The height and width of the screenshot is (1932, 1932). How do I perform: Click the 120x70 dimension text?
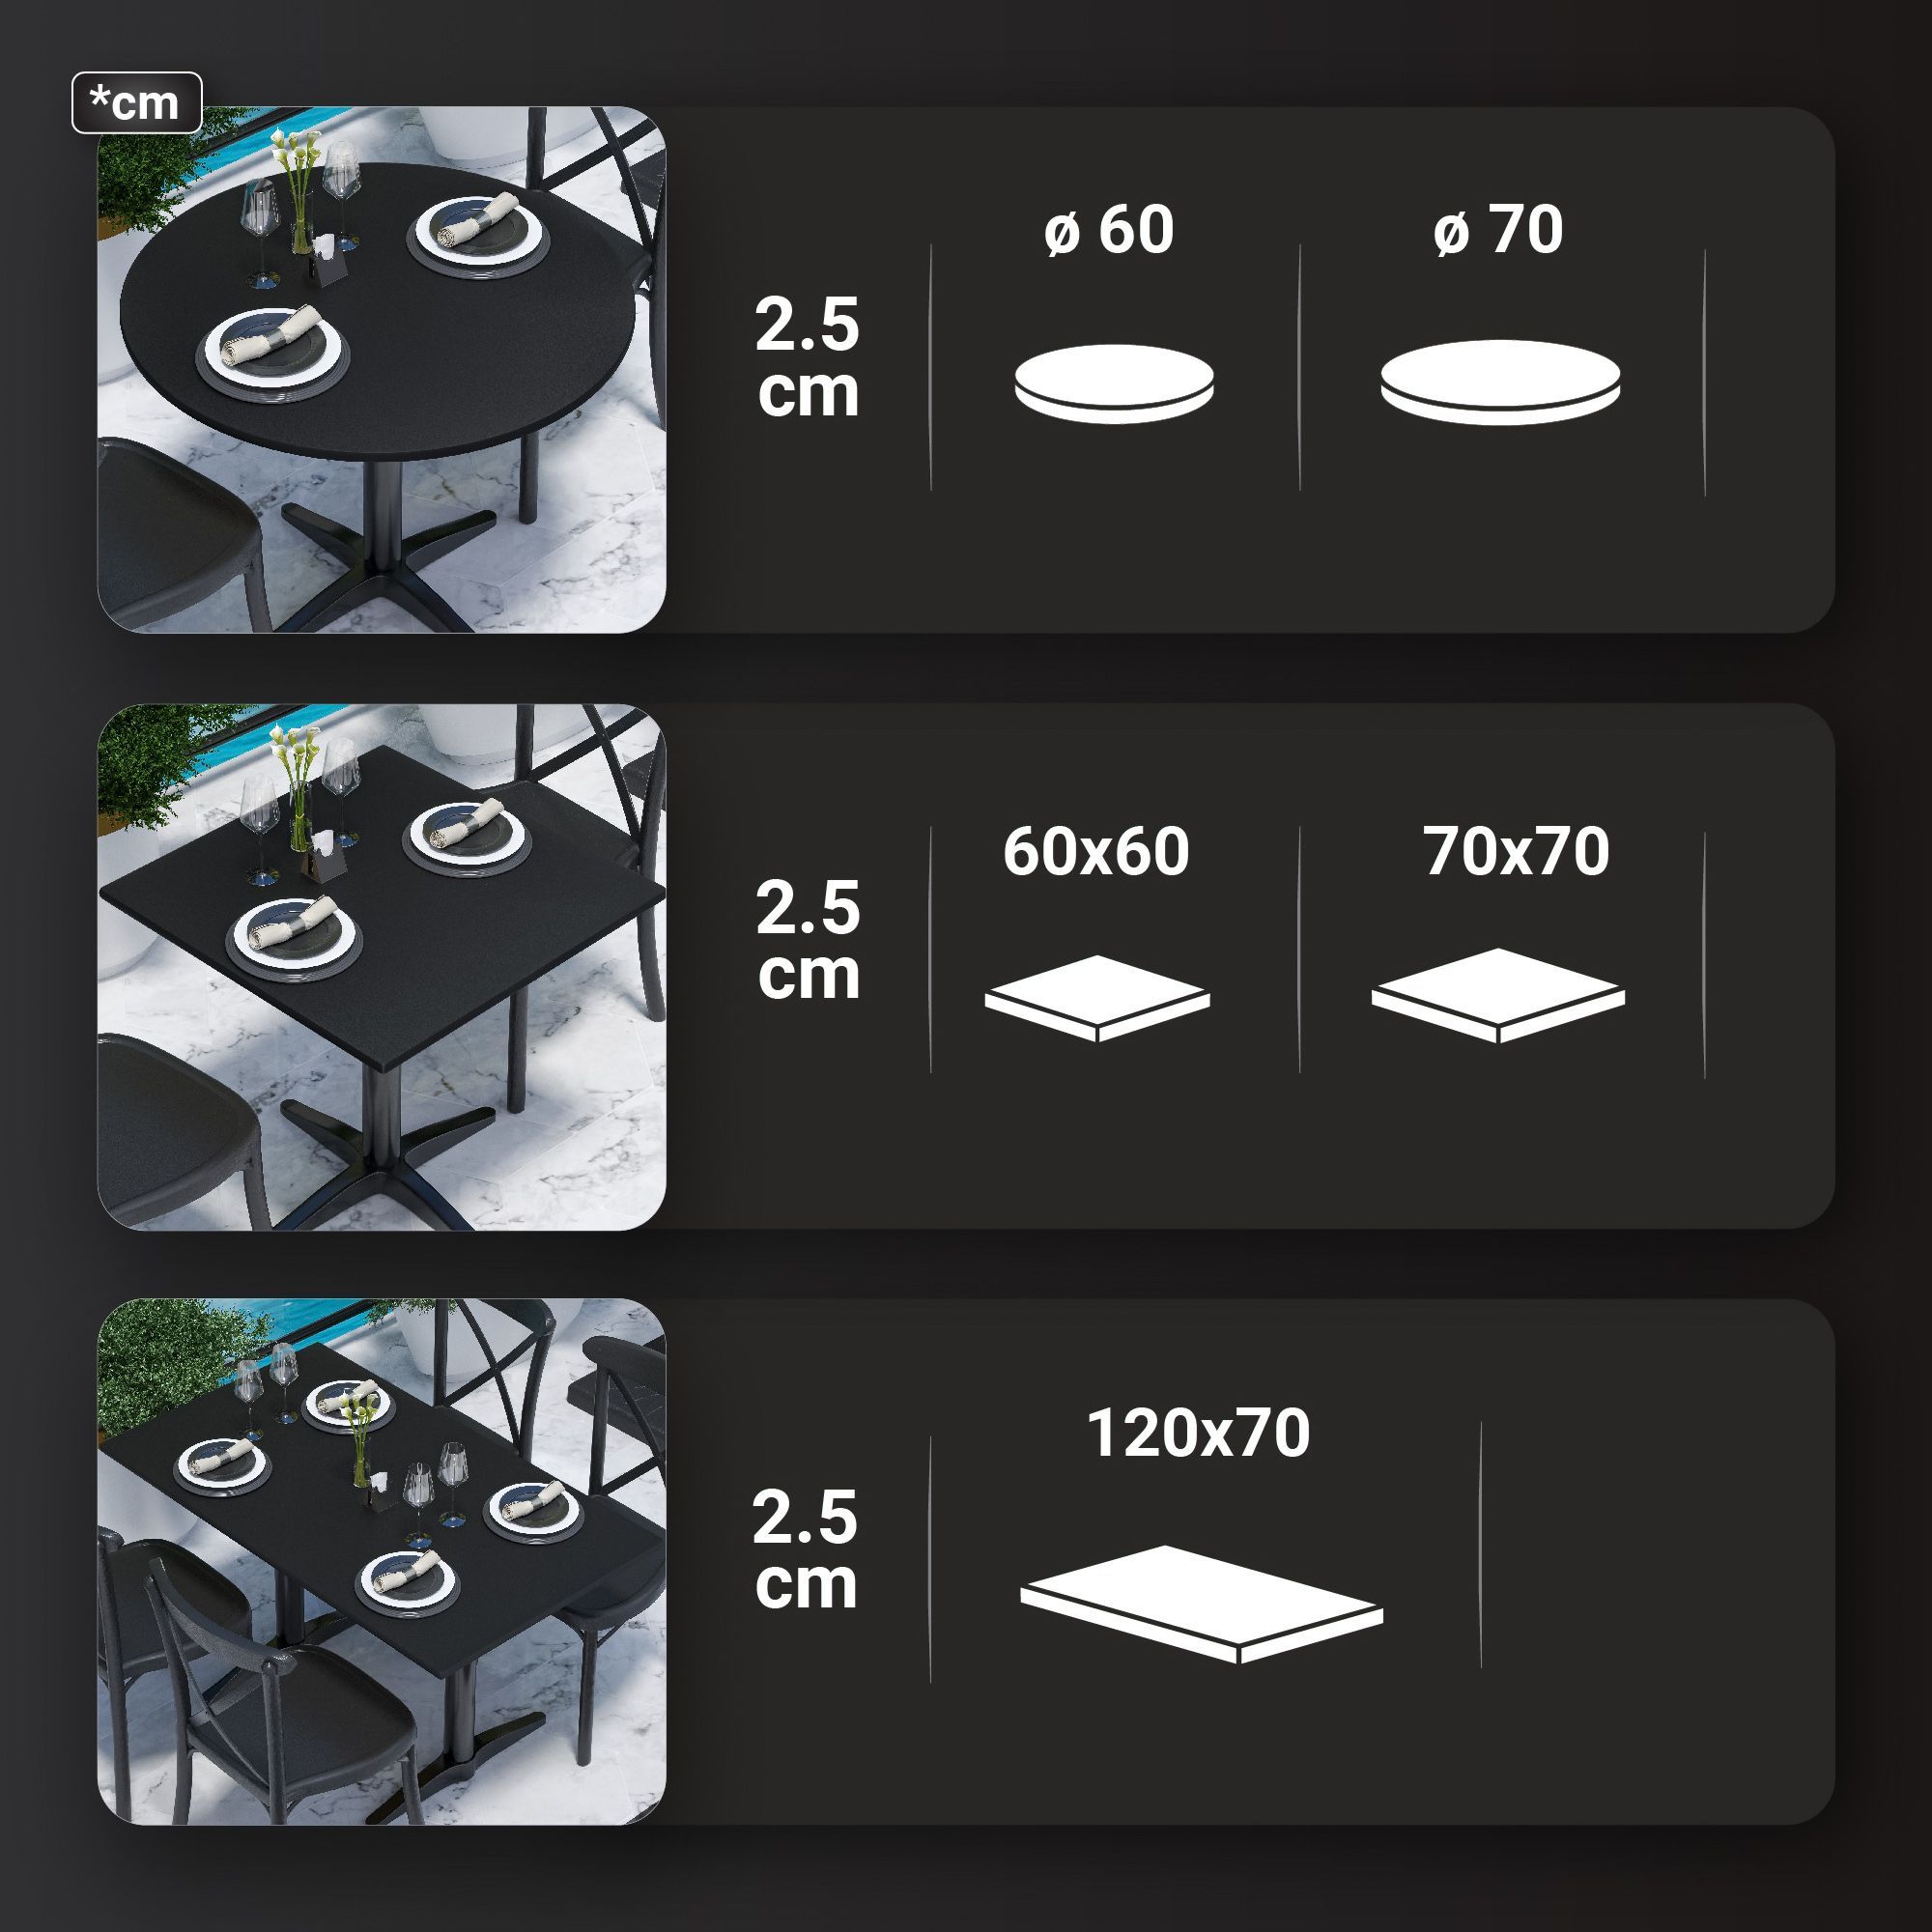click(x=1198, y=1433)
